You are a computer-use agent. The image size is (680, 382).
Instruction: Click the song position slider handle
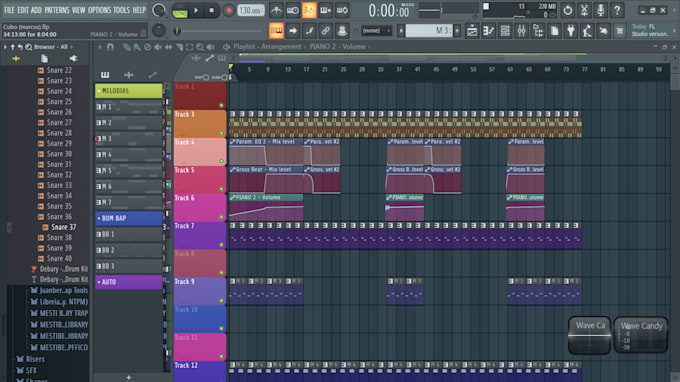[x=177, y=31]
